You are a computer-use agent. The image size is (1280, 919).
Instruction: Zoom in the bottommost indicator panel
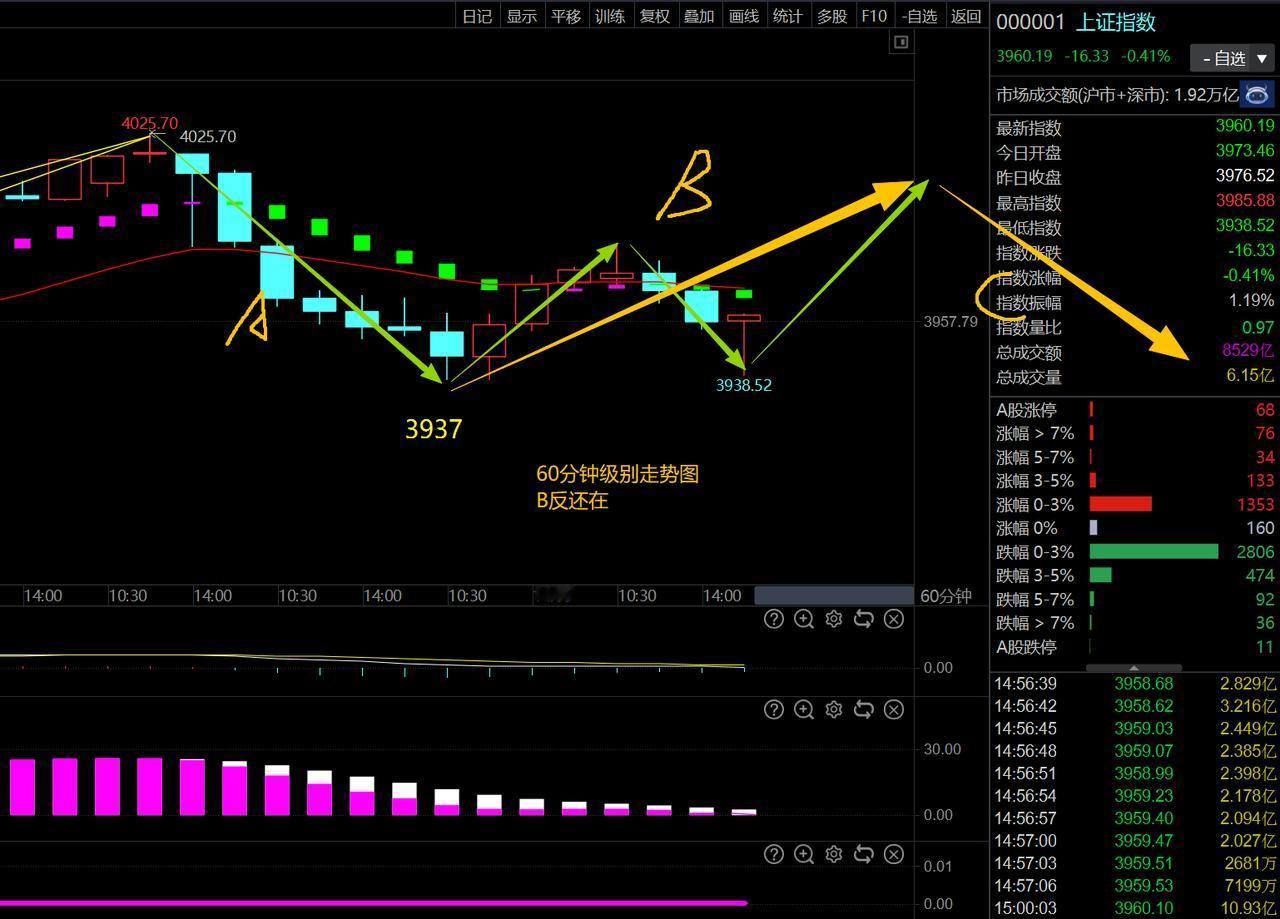click(x=803, y=854)
